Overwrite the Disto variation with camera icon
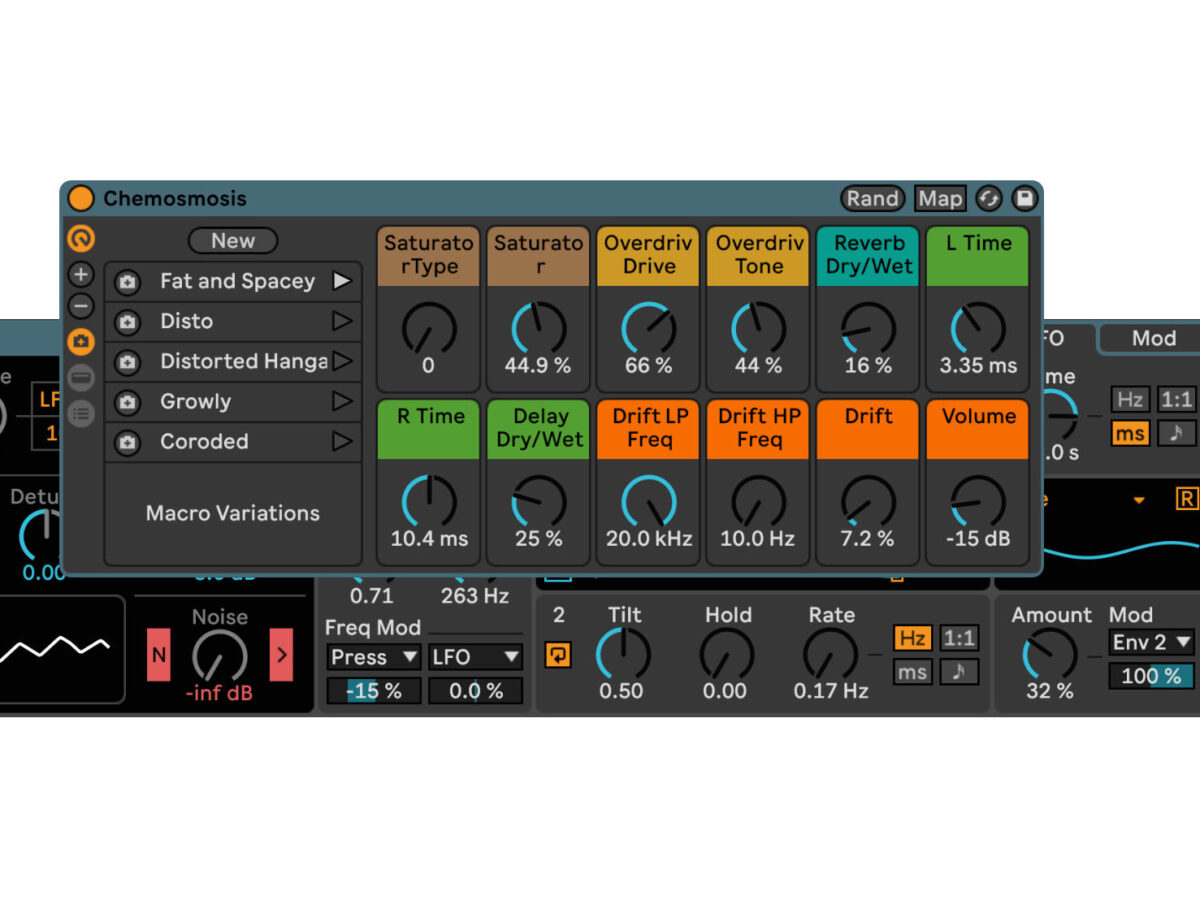Screen dimensions: 1200x900 point(127,322)
